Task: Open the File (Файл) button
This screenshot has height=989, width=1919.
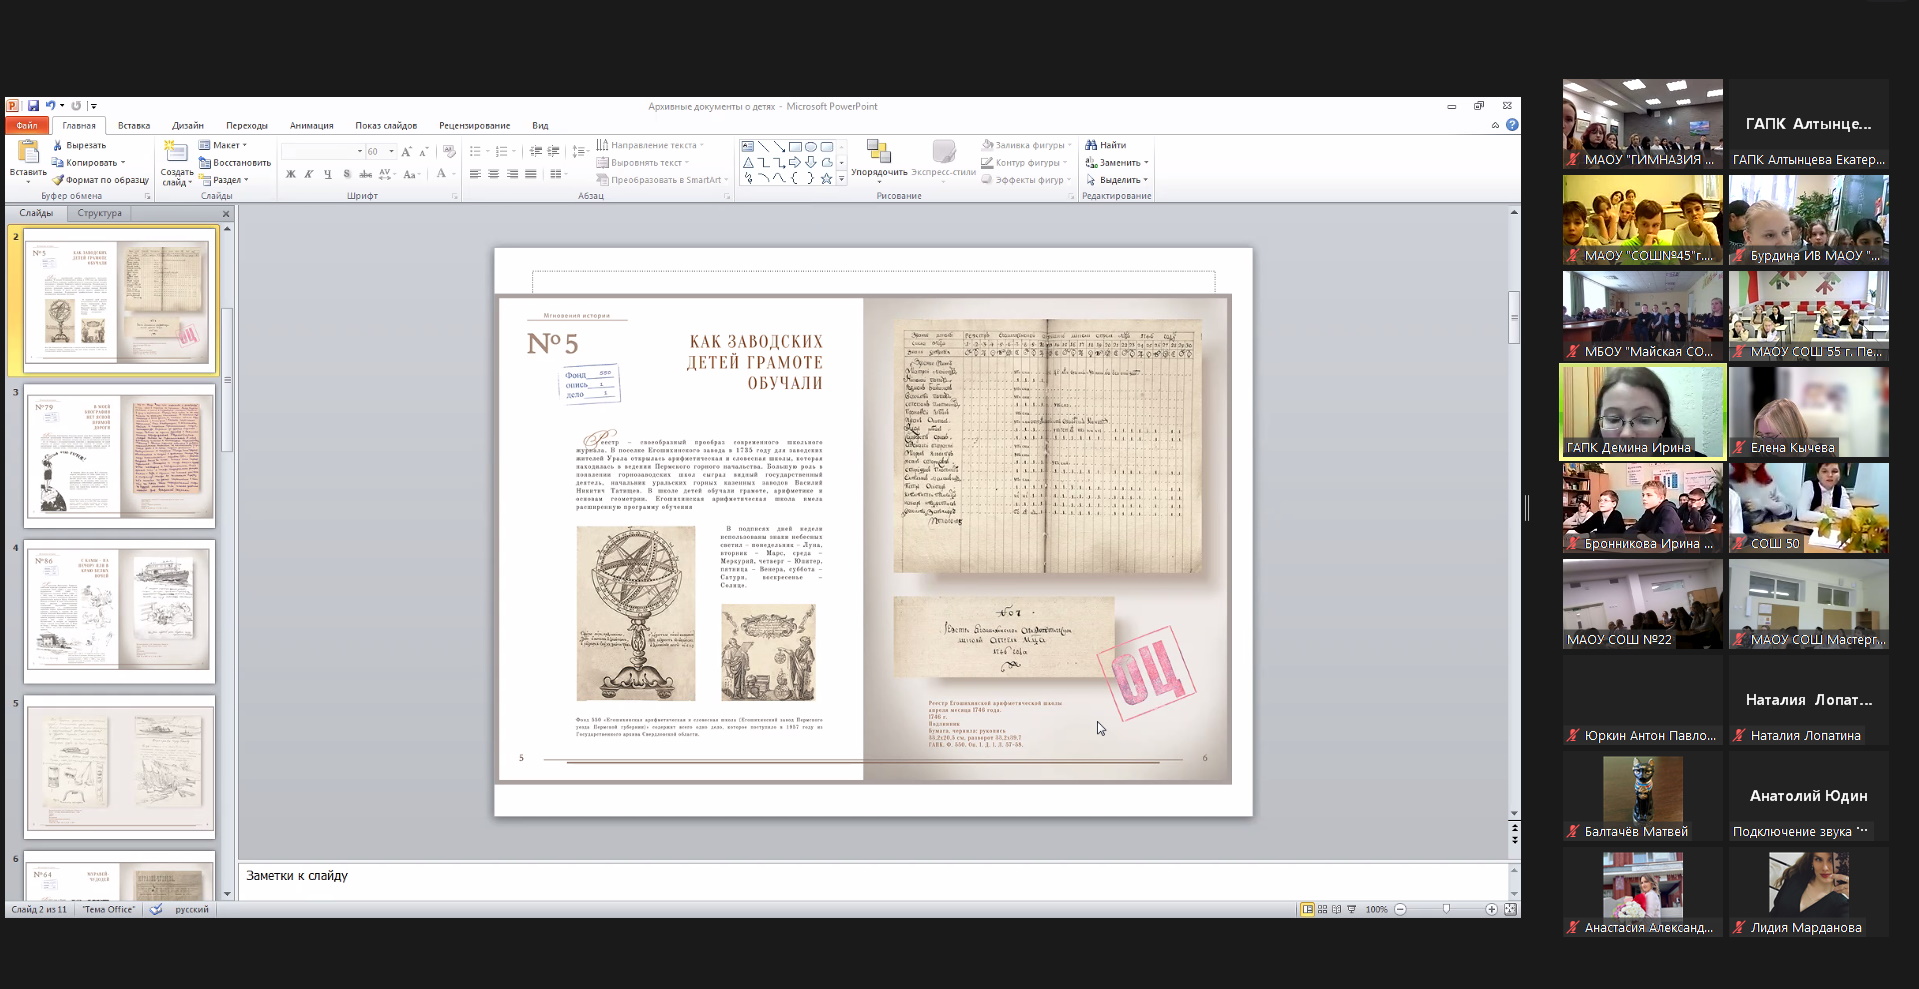Action: click(27, 126)
